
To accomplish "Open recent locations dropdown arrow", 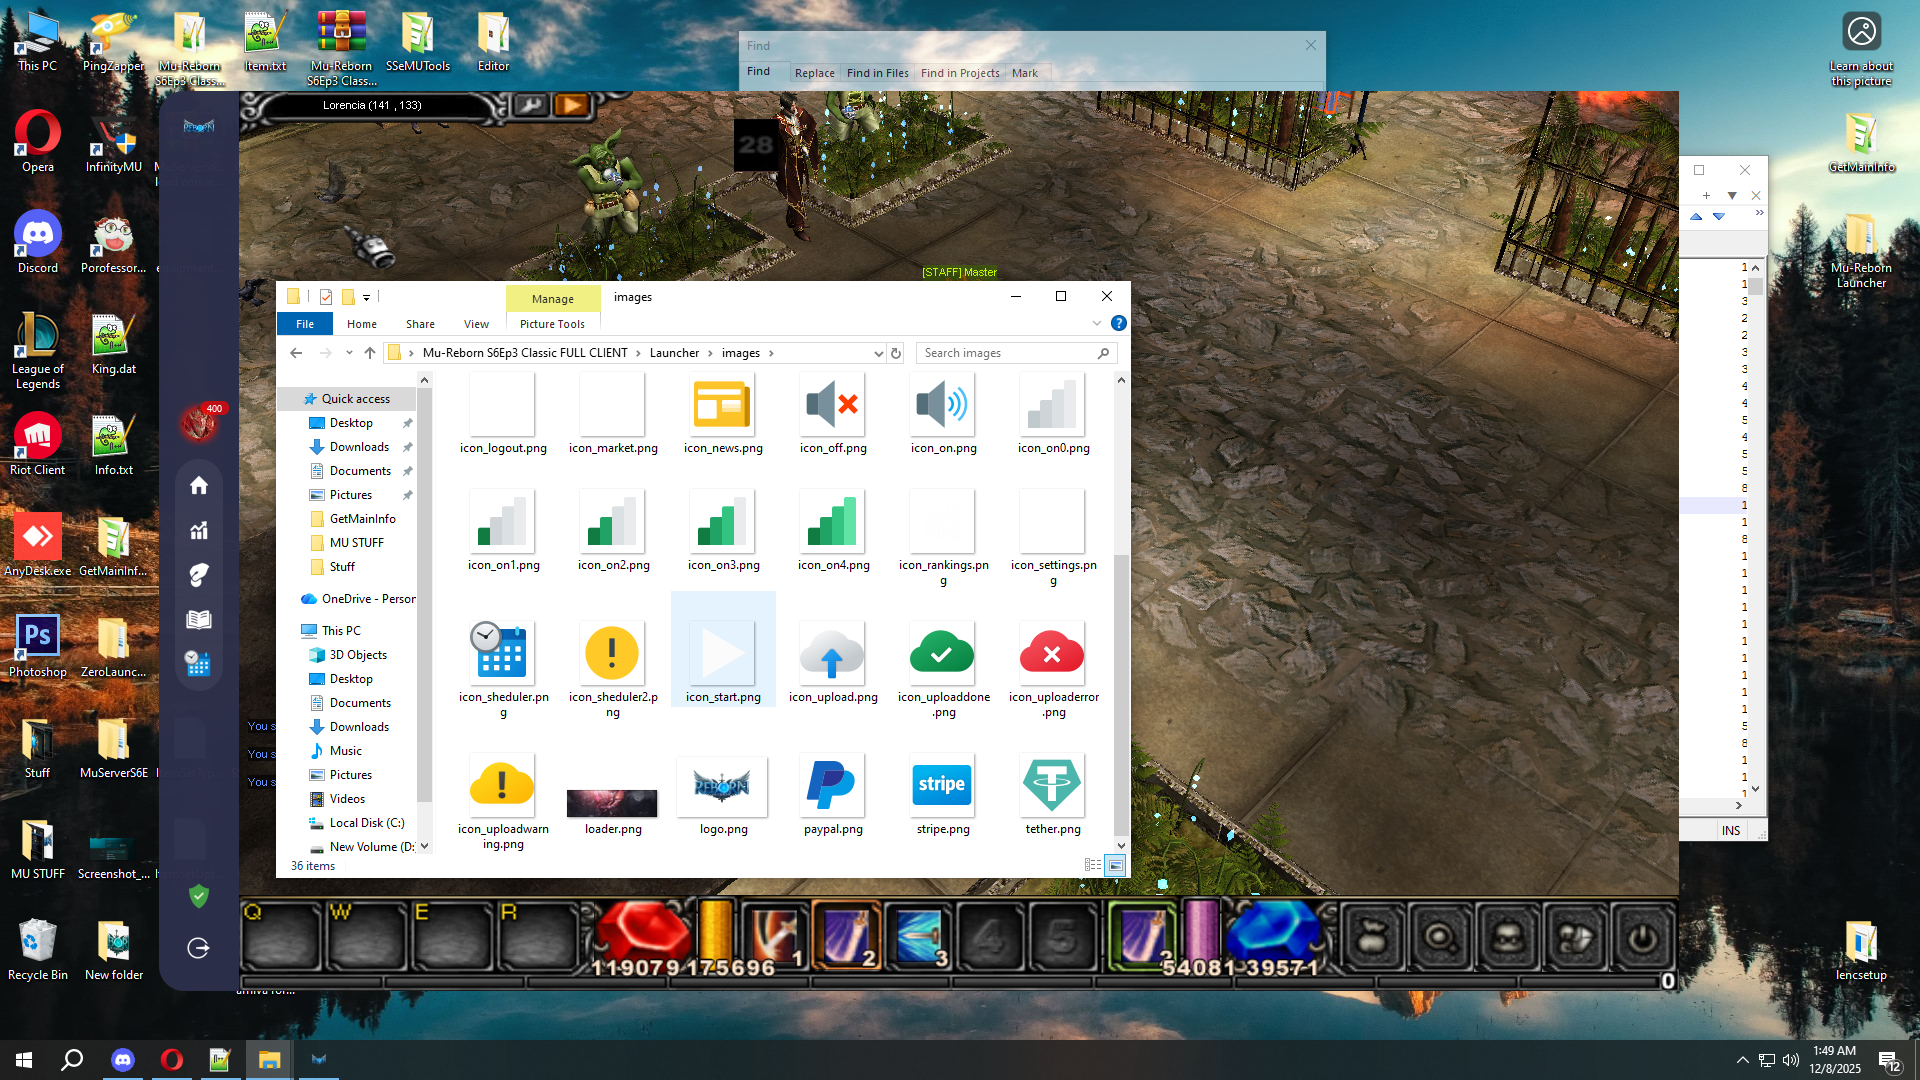I will tap(349, 353).
